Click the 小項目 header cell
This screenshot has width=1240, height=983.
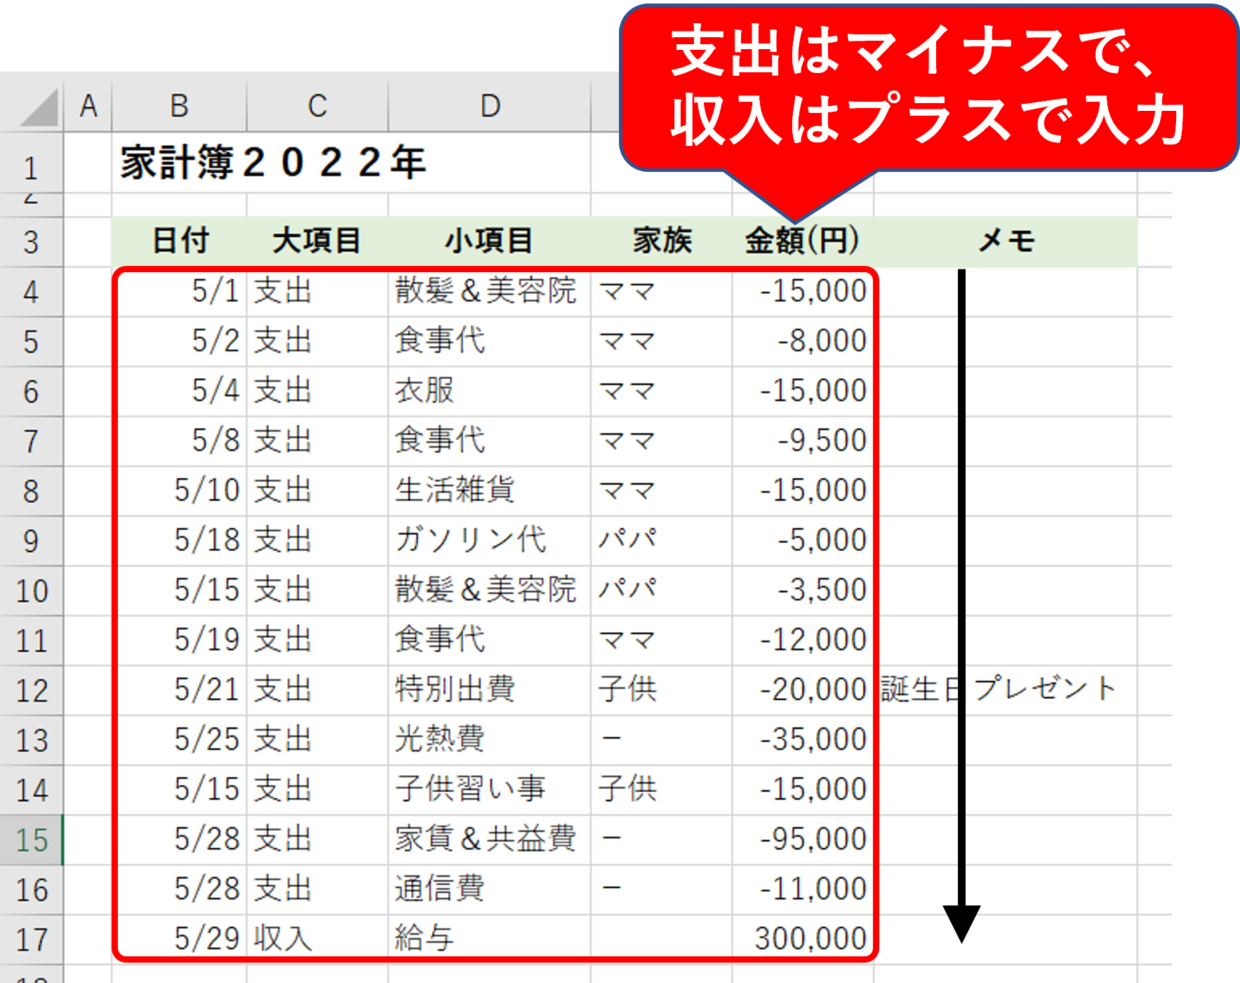[489, 241]
